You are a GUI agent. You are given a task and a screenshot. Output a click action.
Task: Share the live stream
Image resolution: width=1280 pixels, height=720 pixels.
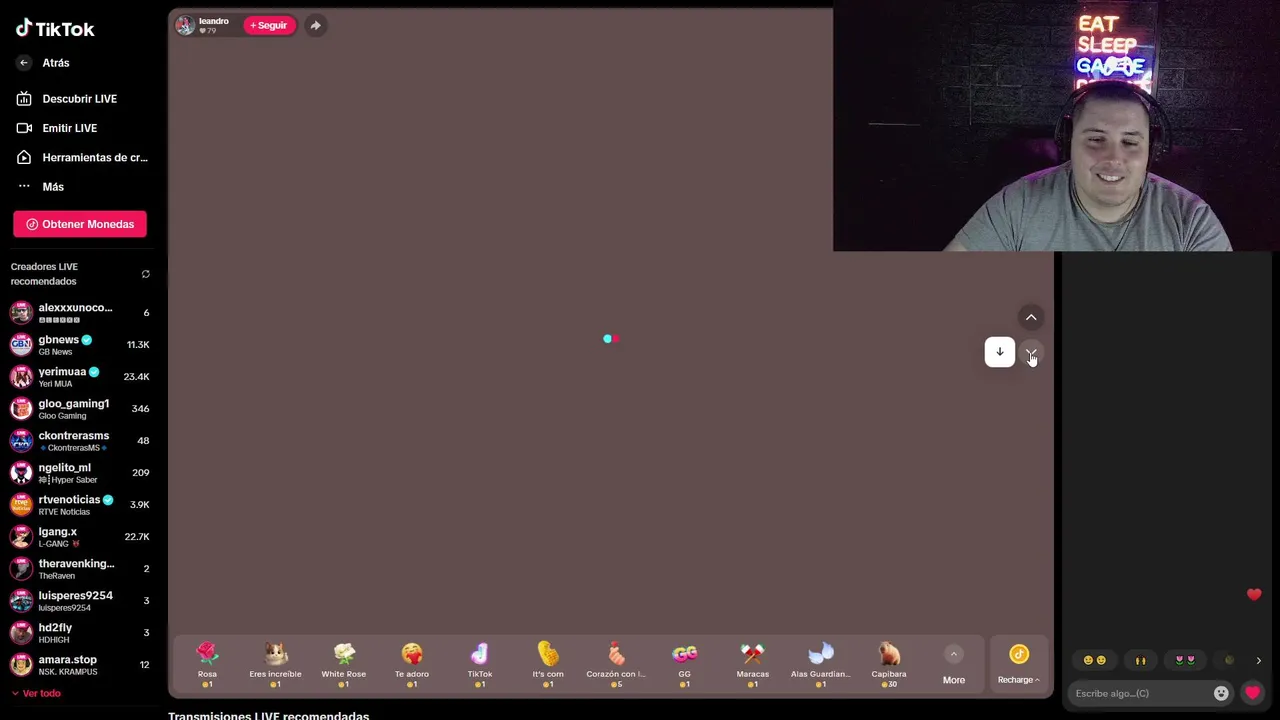point(315,25)
